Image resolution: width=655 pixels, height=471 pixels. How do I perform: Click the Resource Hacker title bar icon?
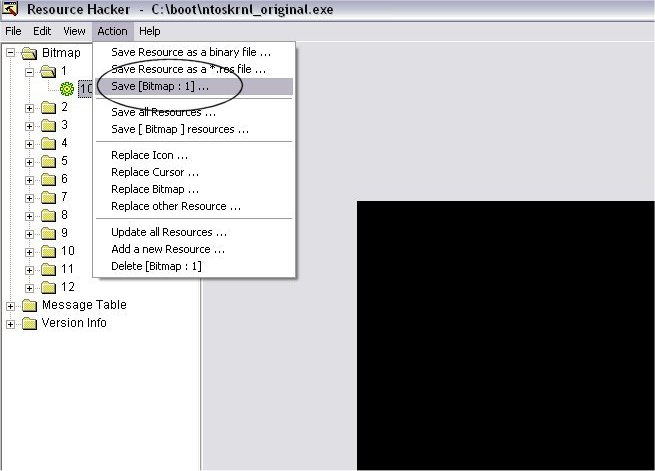10,9
